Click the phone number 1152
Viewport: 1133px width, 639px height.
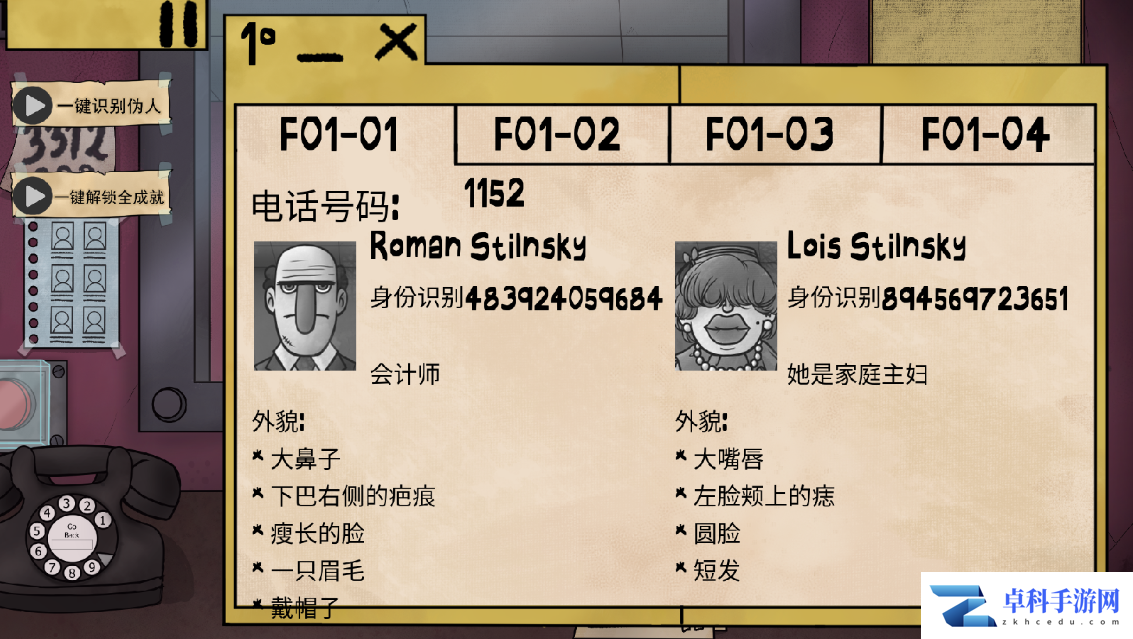(x=494, y=194)
